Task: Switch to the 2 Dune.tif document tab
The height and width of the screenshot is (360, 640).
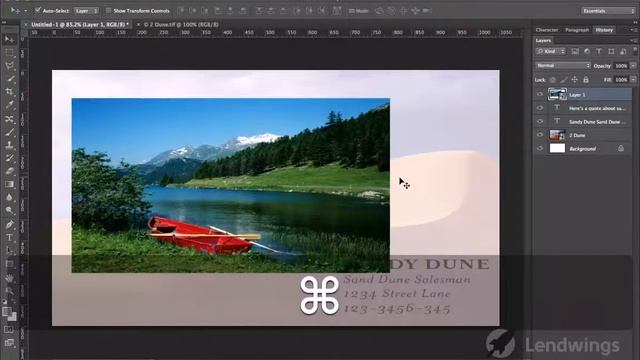Action: (181, 24)
